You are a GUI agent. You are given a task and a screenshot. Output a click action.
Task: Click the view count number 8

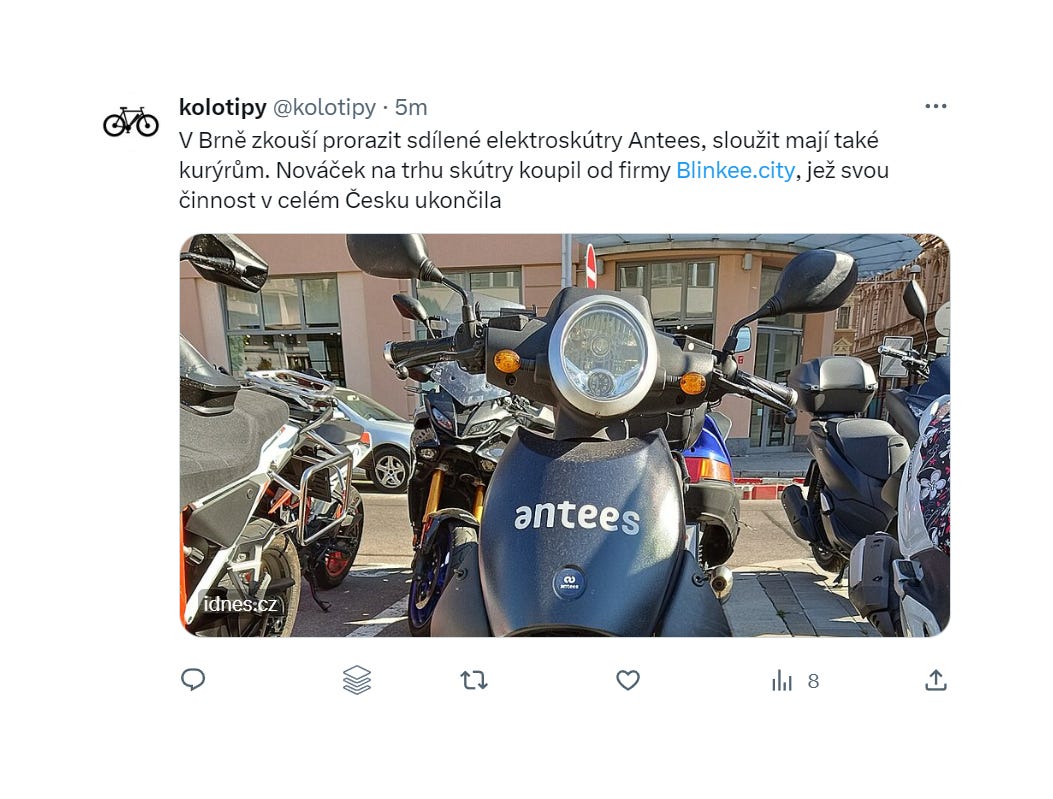point(813,681)
